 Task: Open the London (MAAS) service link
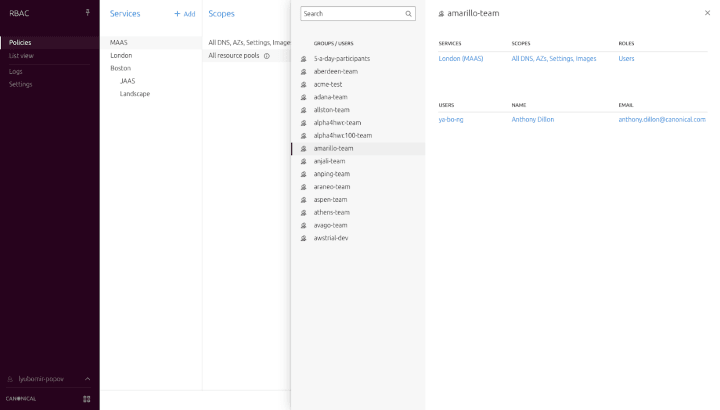[461, 59]
